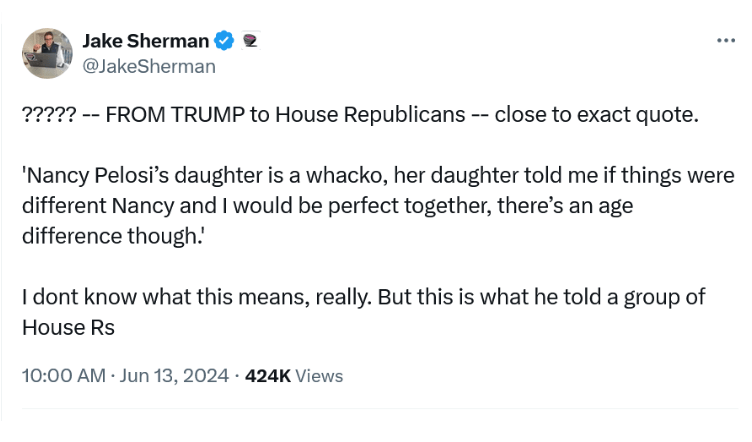Click the display name Jake Sherman
Viewport: 752px width, 442px height.
[x=145, y=41]
